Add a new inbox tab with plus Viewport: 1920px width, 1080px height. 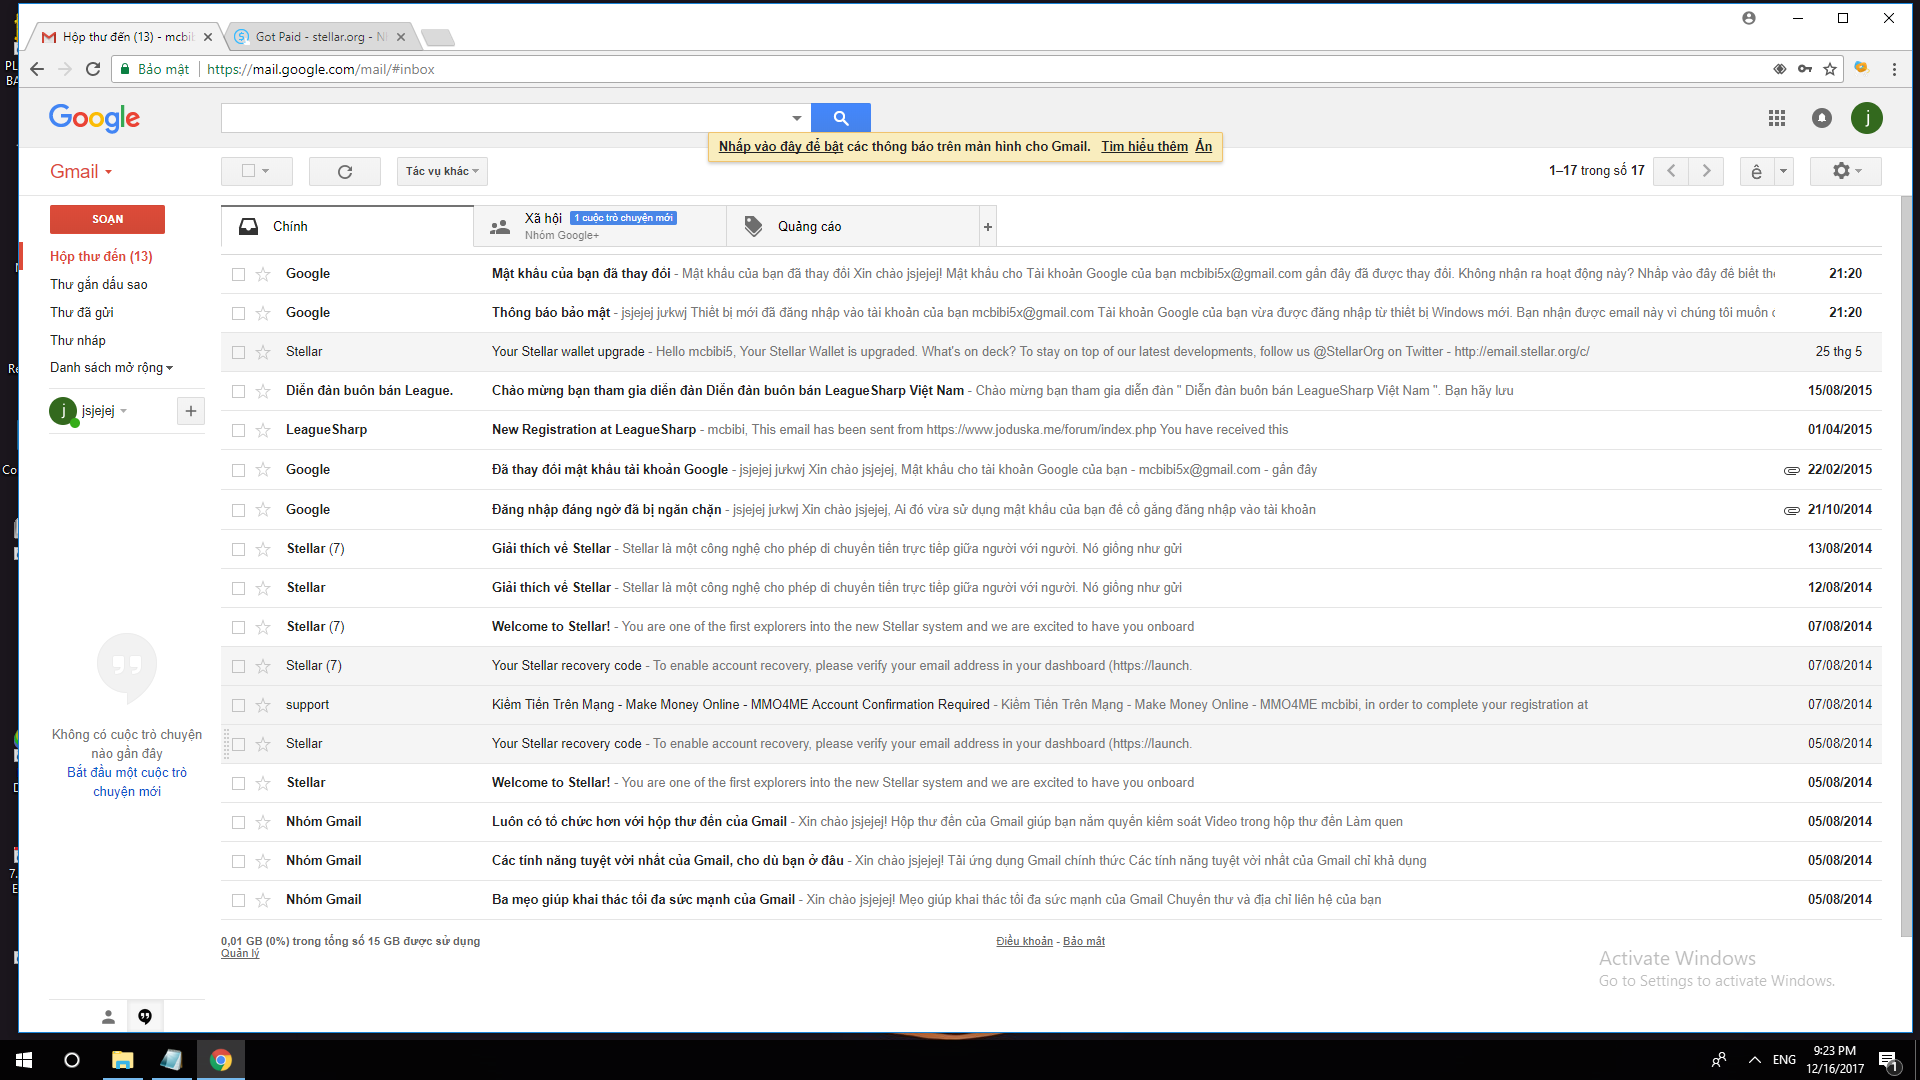[x=988, y=227]
